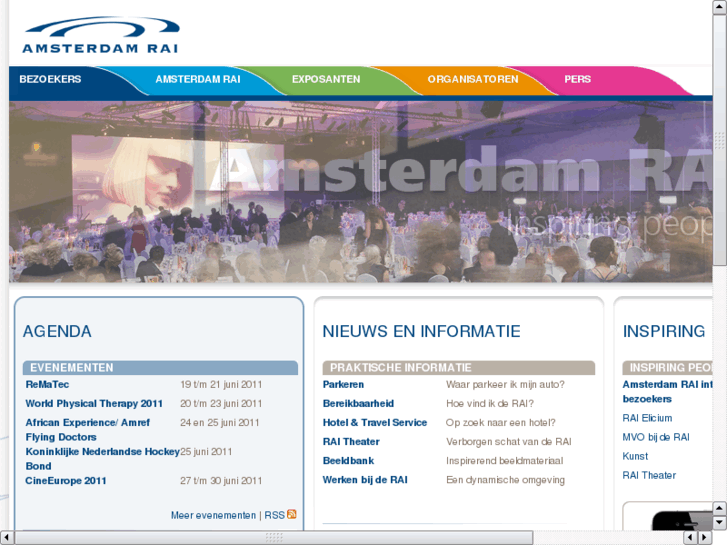This screenshot has width=727, height=545.
Task: Open the ReMaTec event link
Action: tap(47, 385)
